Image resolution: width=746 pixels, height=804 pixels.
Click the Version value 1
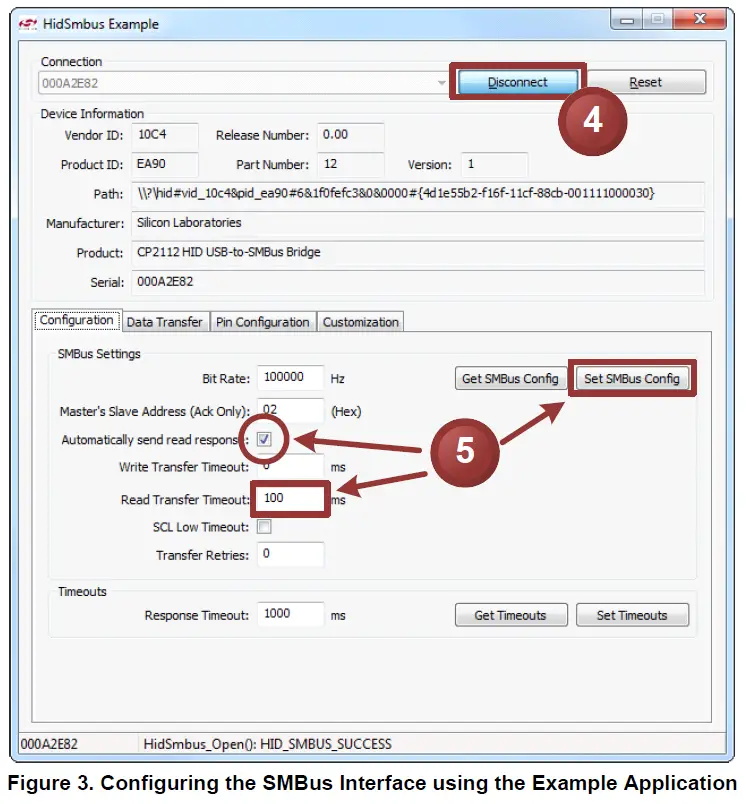pyautogui.click(x=494, y=165)
